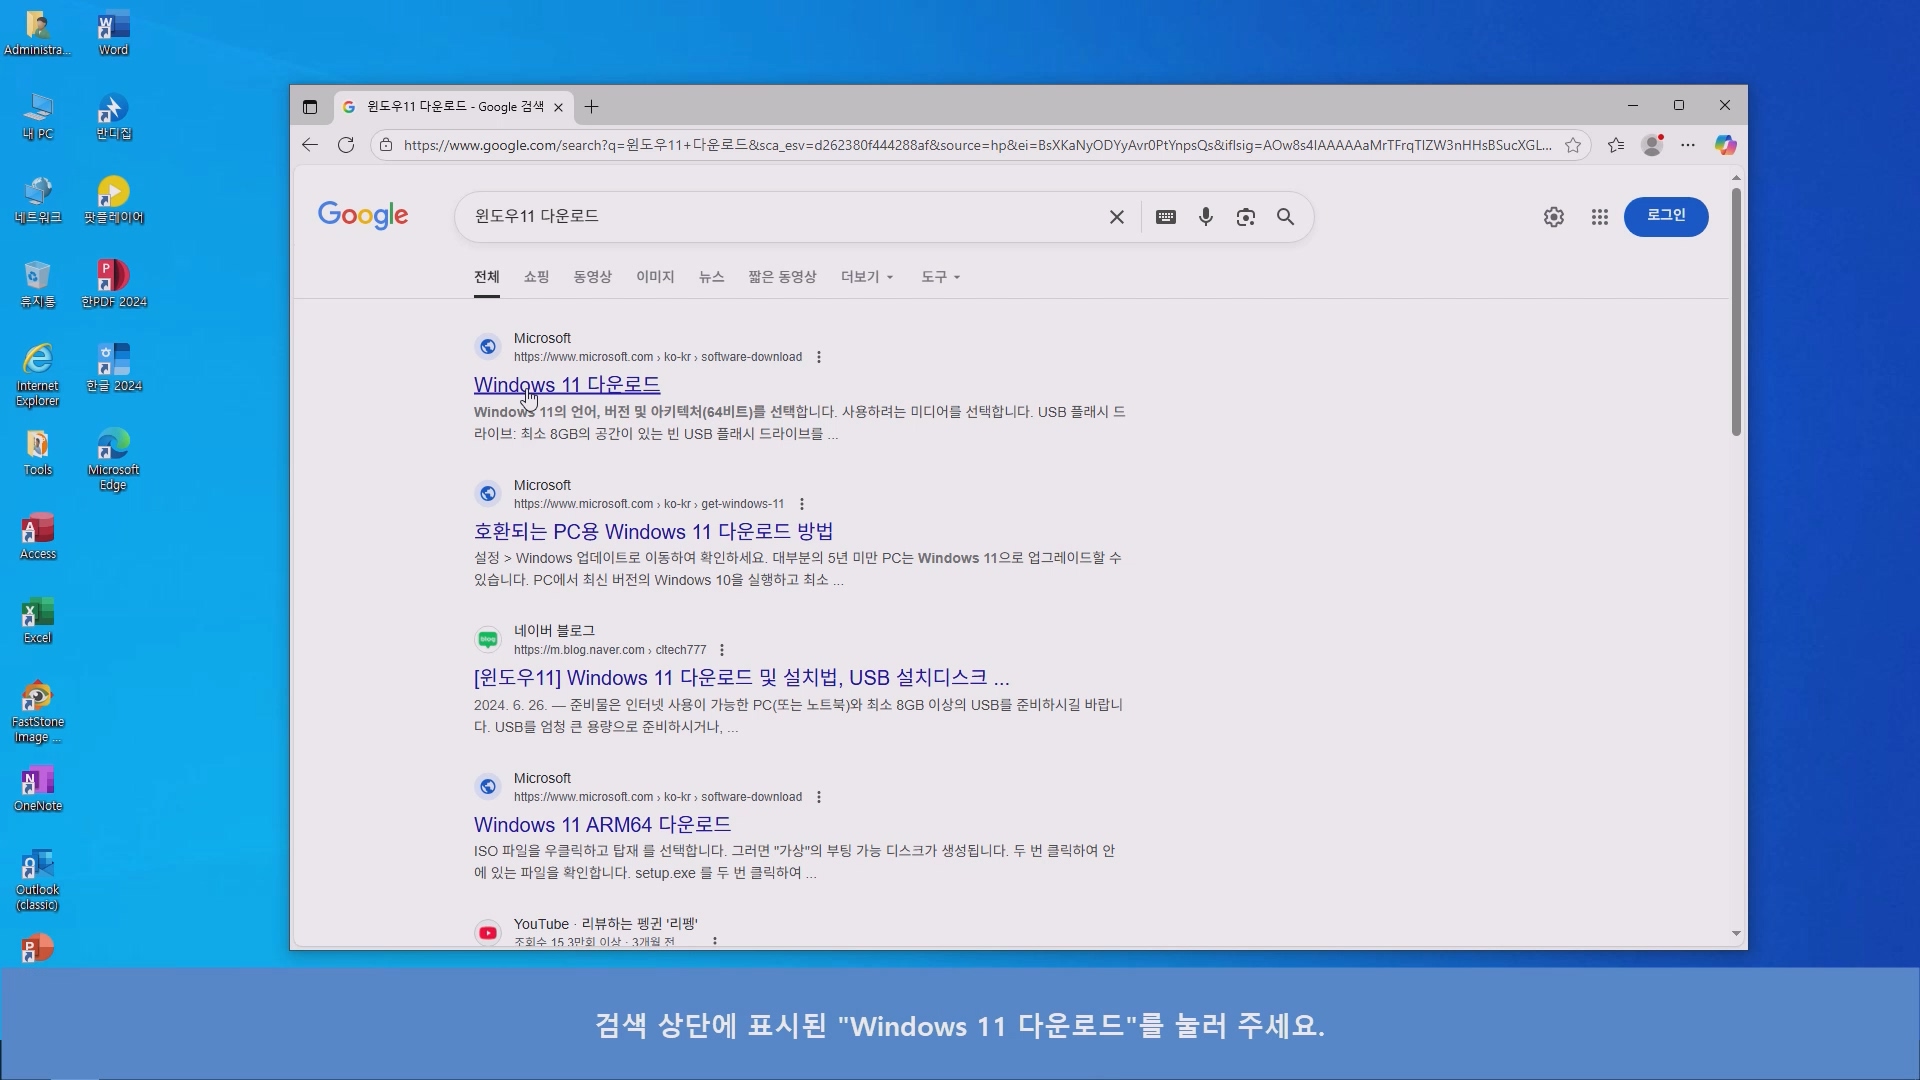Expand the 도구 tools dropdown
The height and width of the screenshot is (1080, 1920).
coord(940,277)
